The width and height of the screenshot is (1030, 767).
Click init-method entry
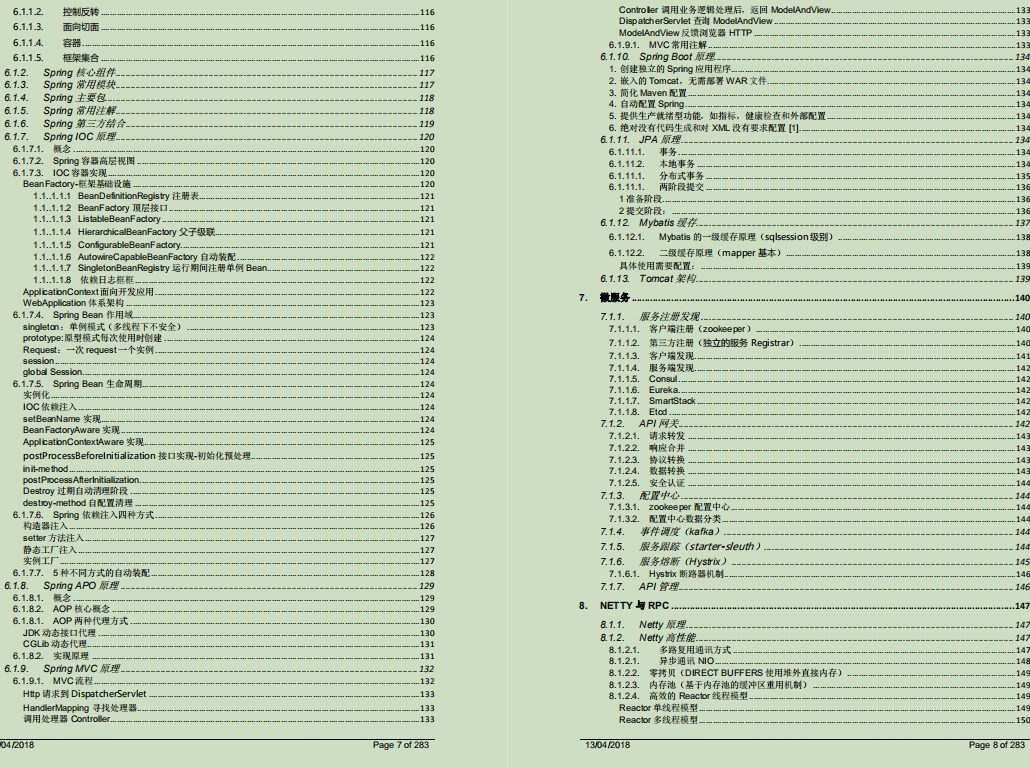(x=229, y=469)
